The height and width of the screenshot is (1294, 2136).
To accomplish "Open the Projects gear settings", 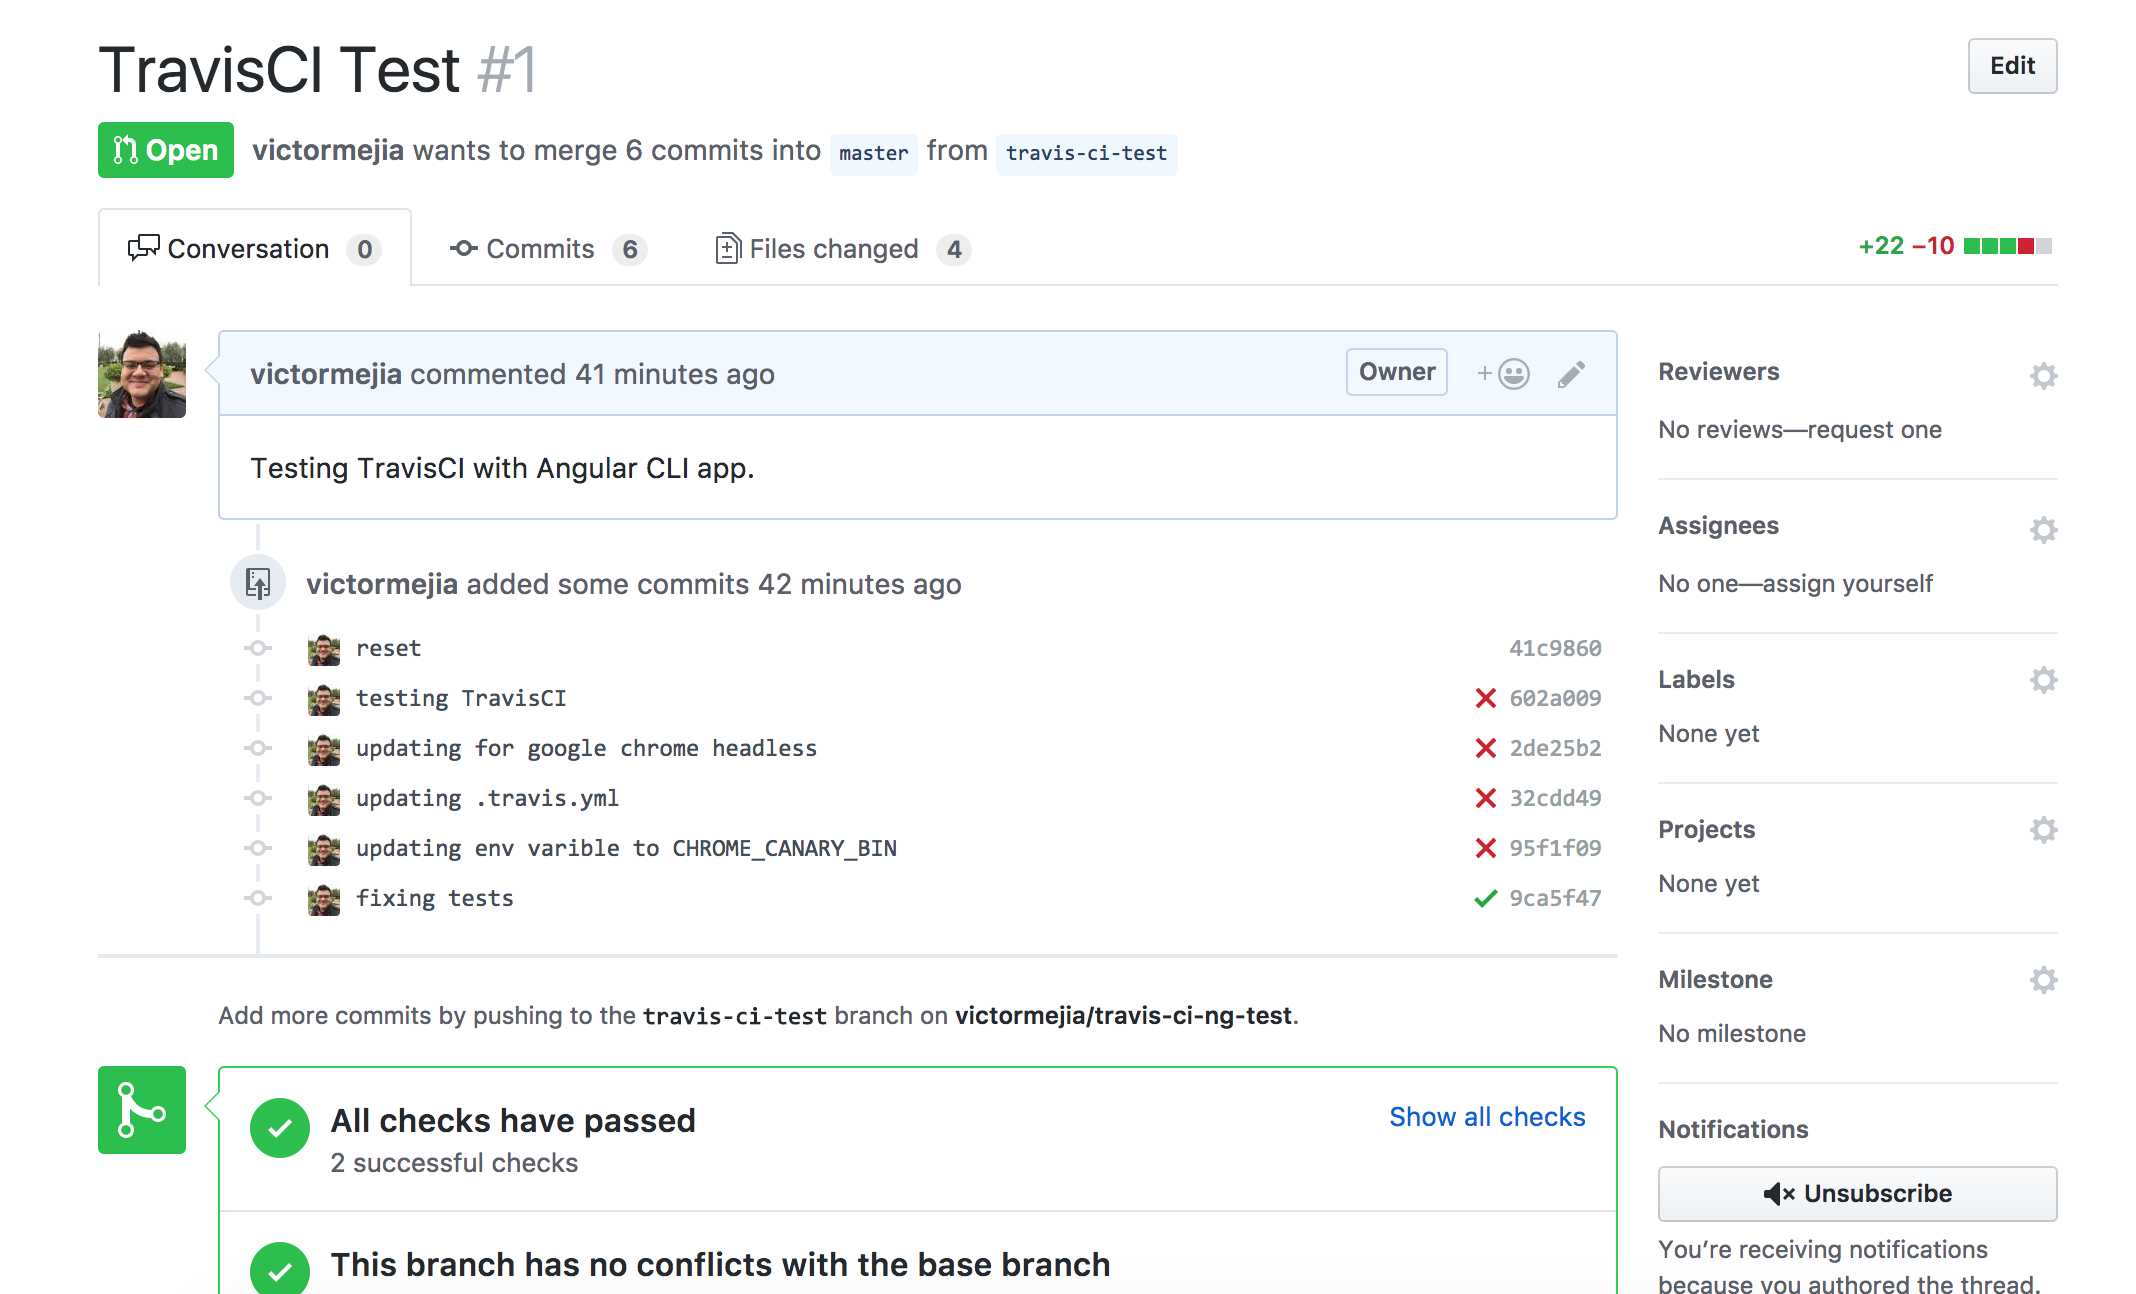I will pyautogui.click(x=2043, y=830).
